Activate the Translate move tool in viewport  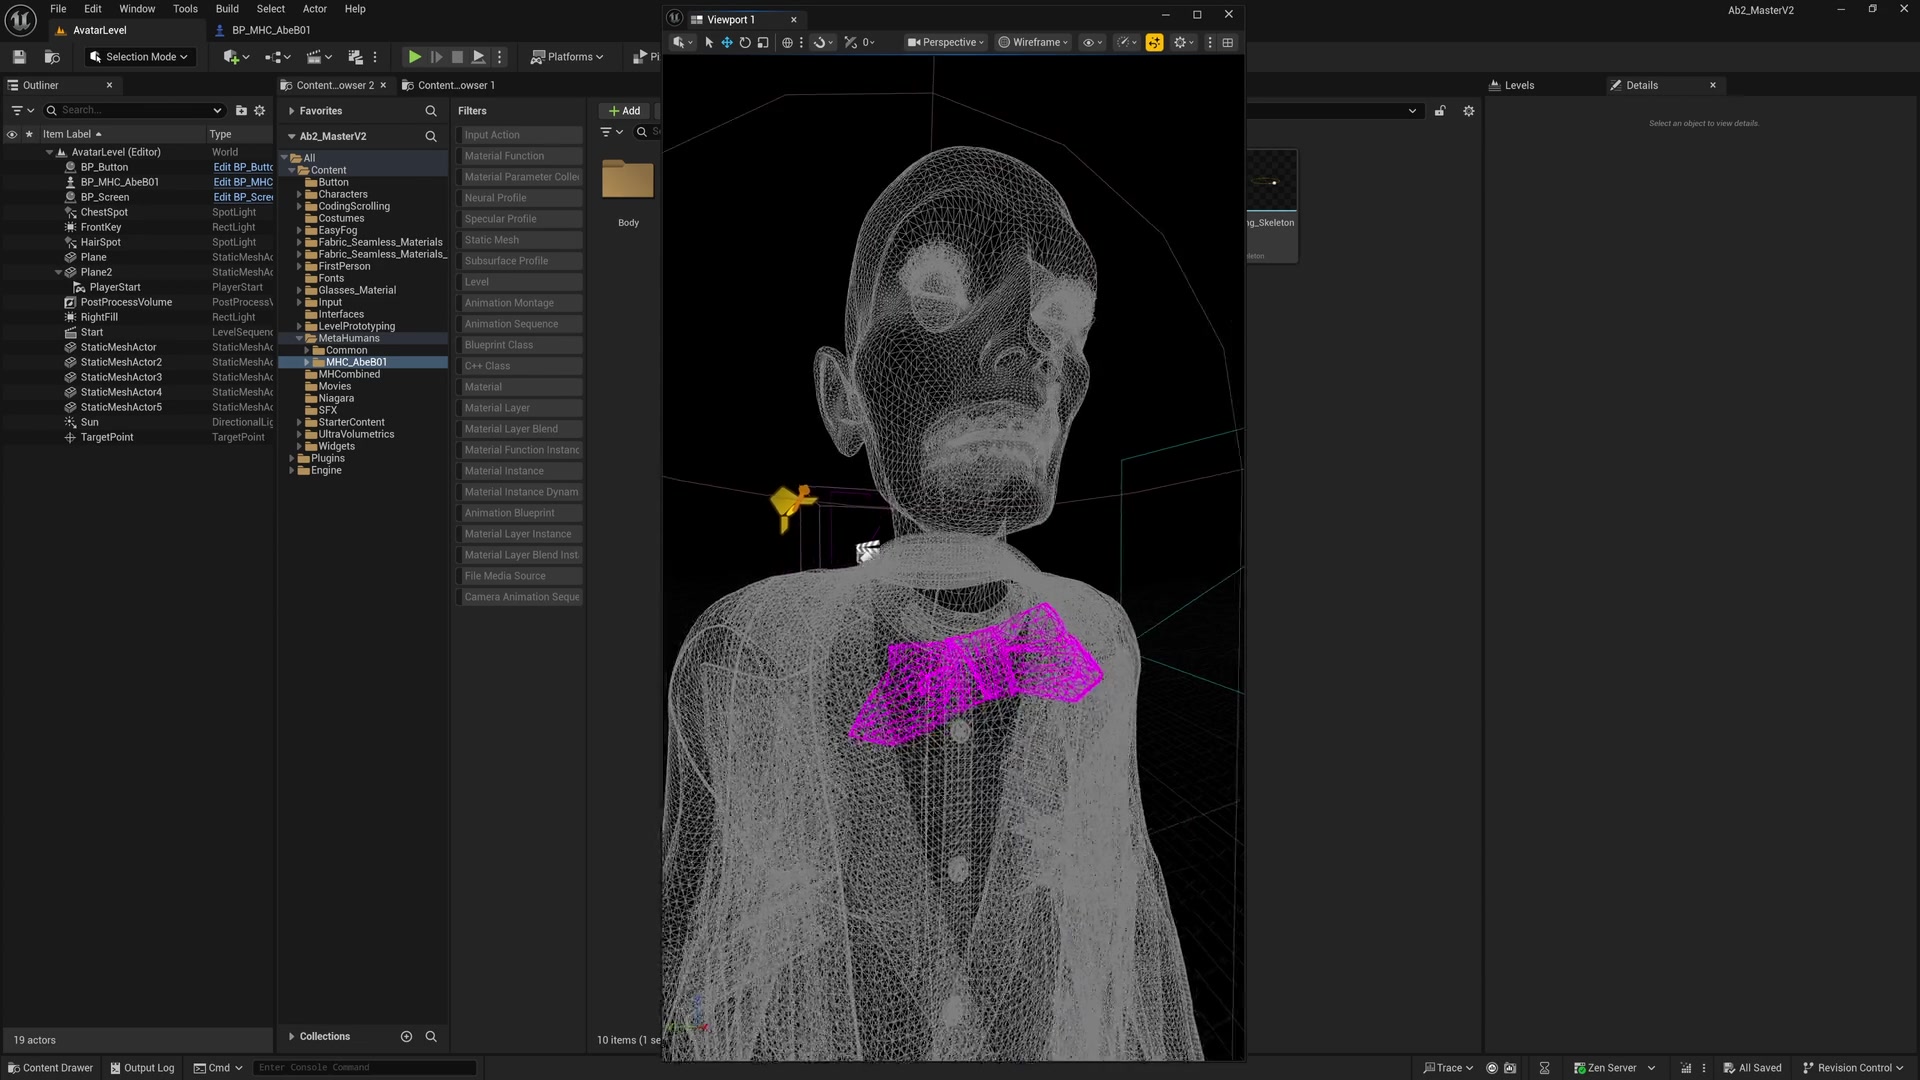coord(727,43)
